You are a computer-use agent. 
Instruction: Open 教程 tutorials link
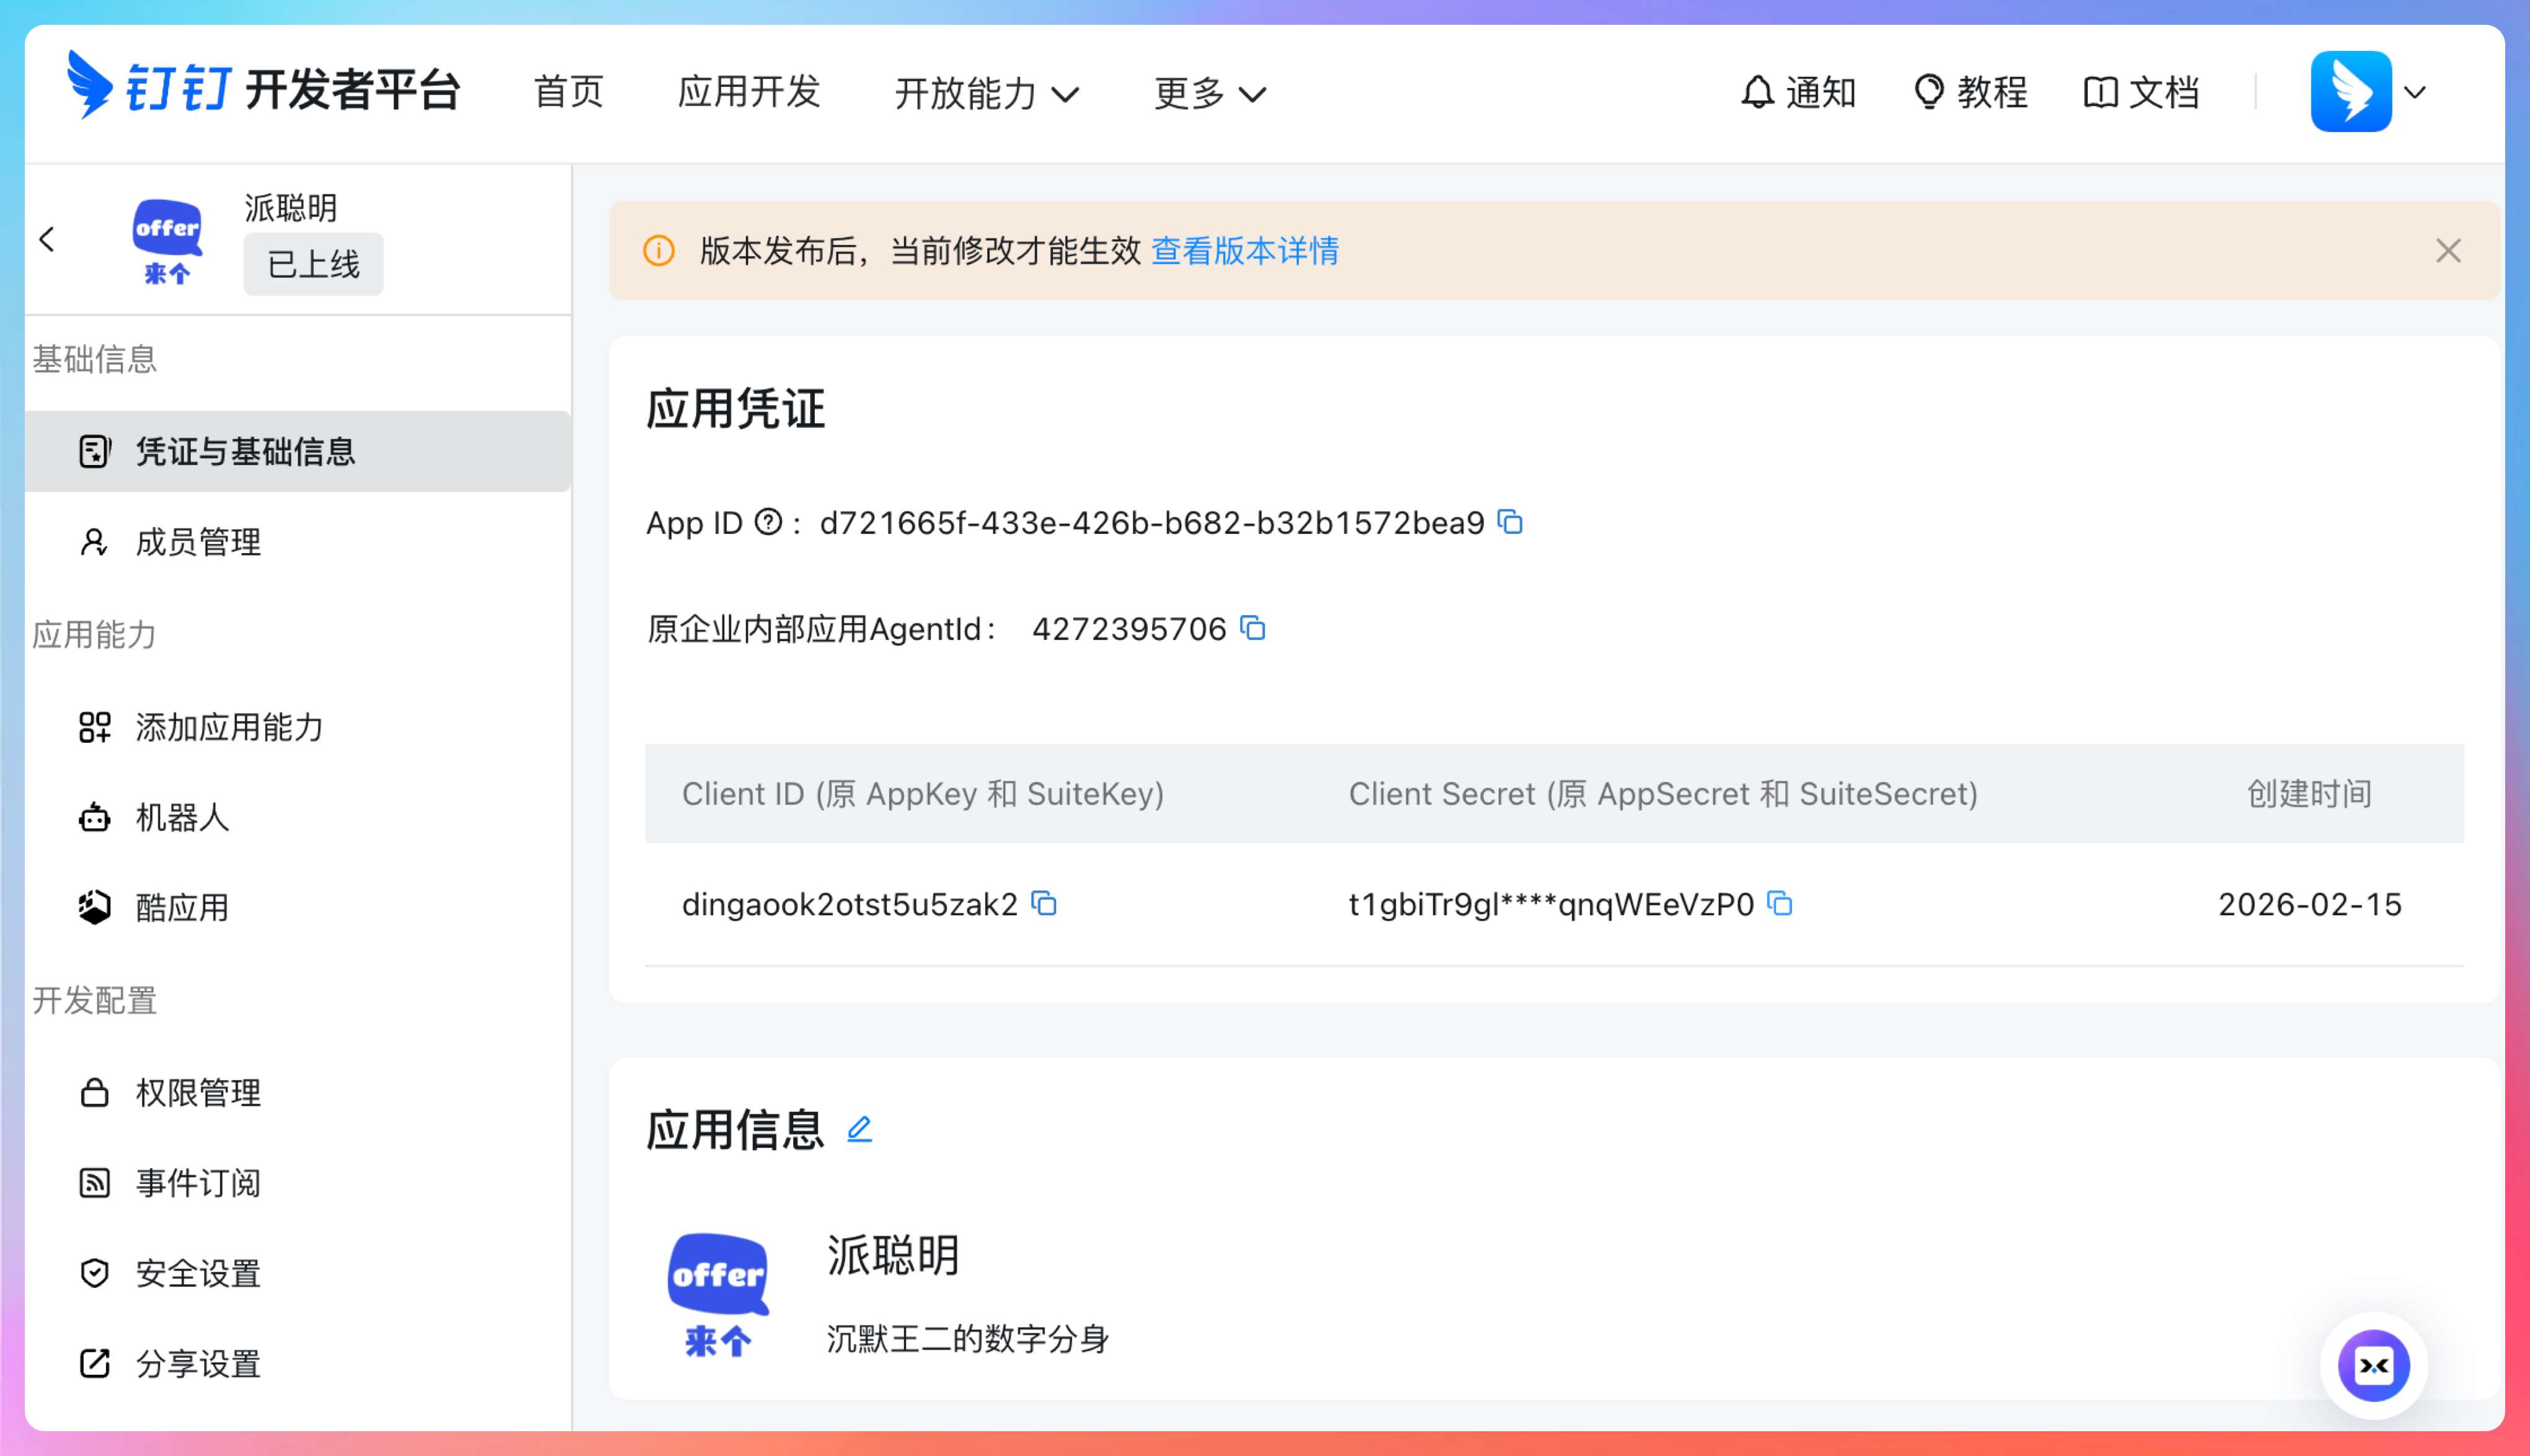pos(1971,92)
